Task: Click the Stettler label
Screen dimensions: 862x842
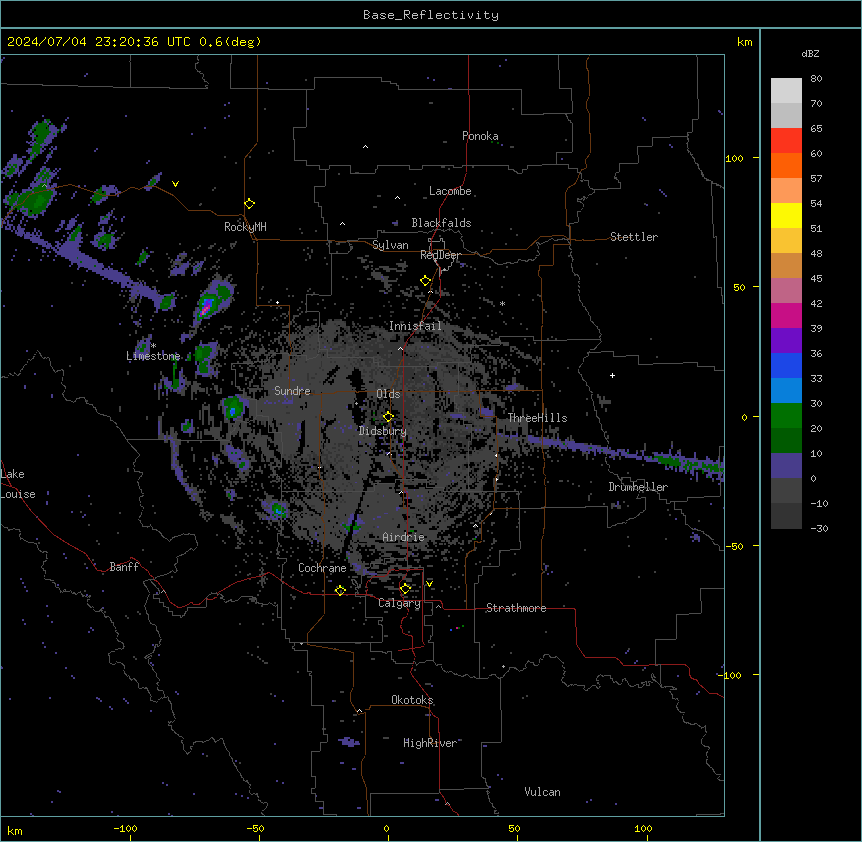Action: click(x=634, y=237)
